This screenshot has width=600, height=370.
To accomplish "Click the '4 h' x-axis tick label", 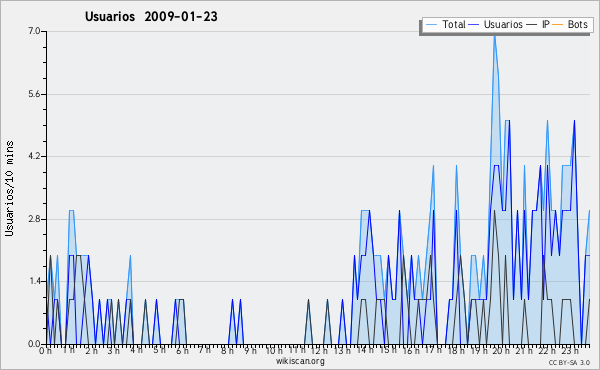I will click(x=136, y=350).
